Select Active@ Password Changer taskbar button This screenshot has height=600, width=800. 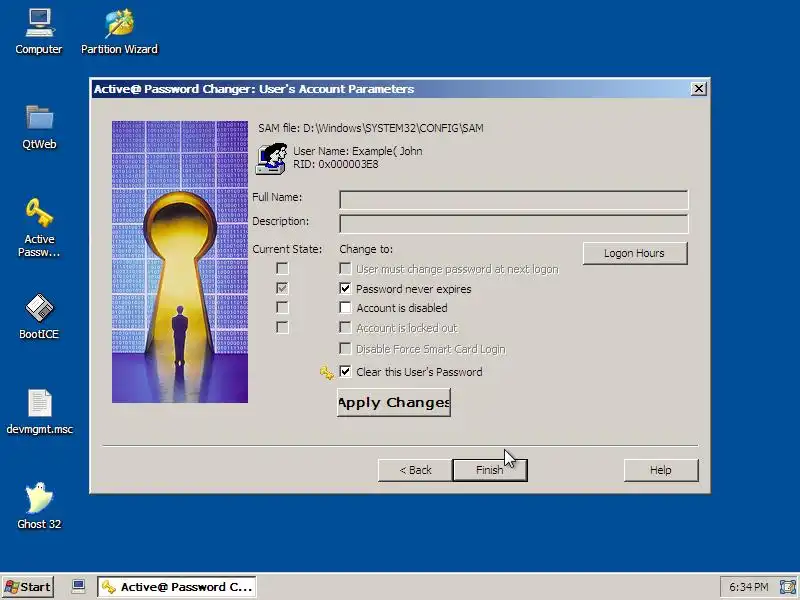(177, 587)
